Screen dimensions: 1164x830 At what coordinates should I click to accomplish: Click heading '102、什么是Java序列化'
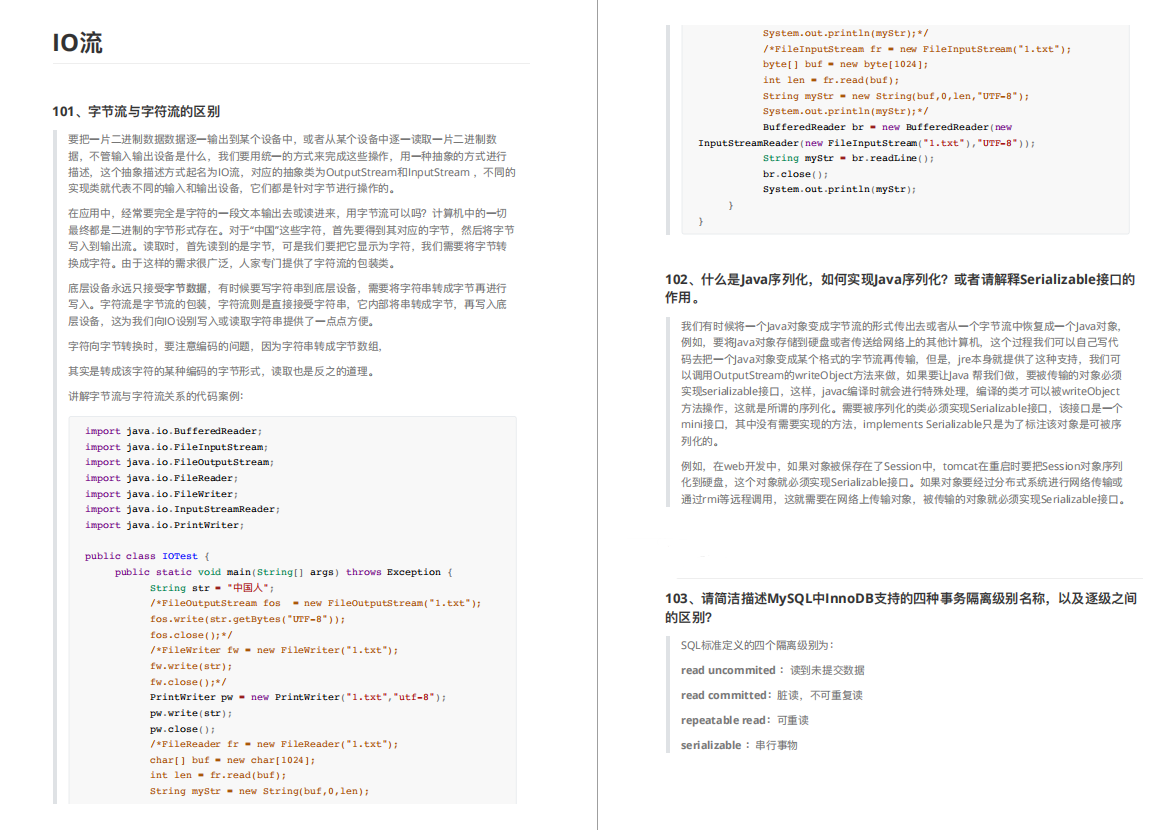coord(900,289)
